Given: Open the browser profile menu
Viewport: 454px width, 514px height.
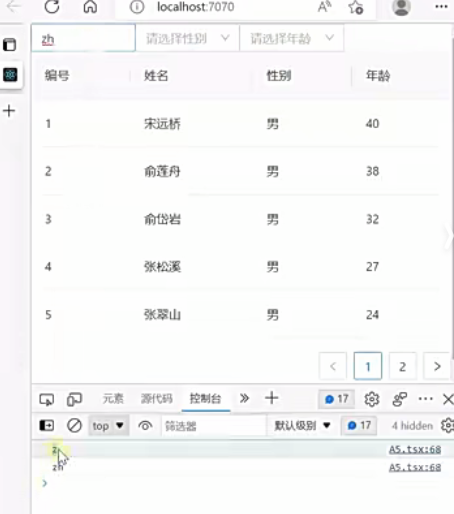Looking at the screenshot, I should pyautogui.click(x=401, y=7).
